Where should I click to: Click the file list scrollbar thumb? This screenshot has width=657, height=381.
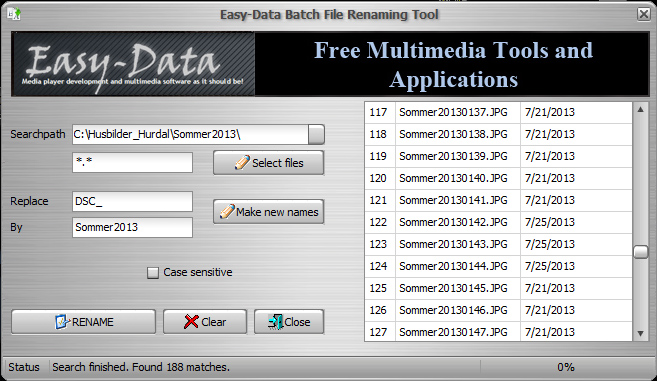point(640,252)
